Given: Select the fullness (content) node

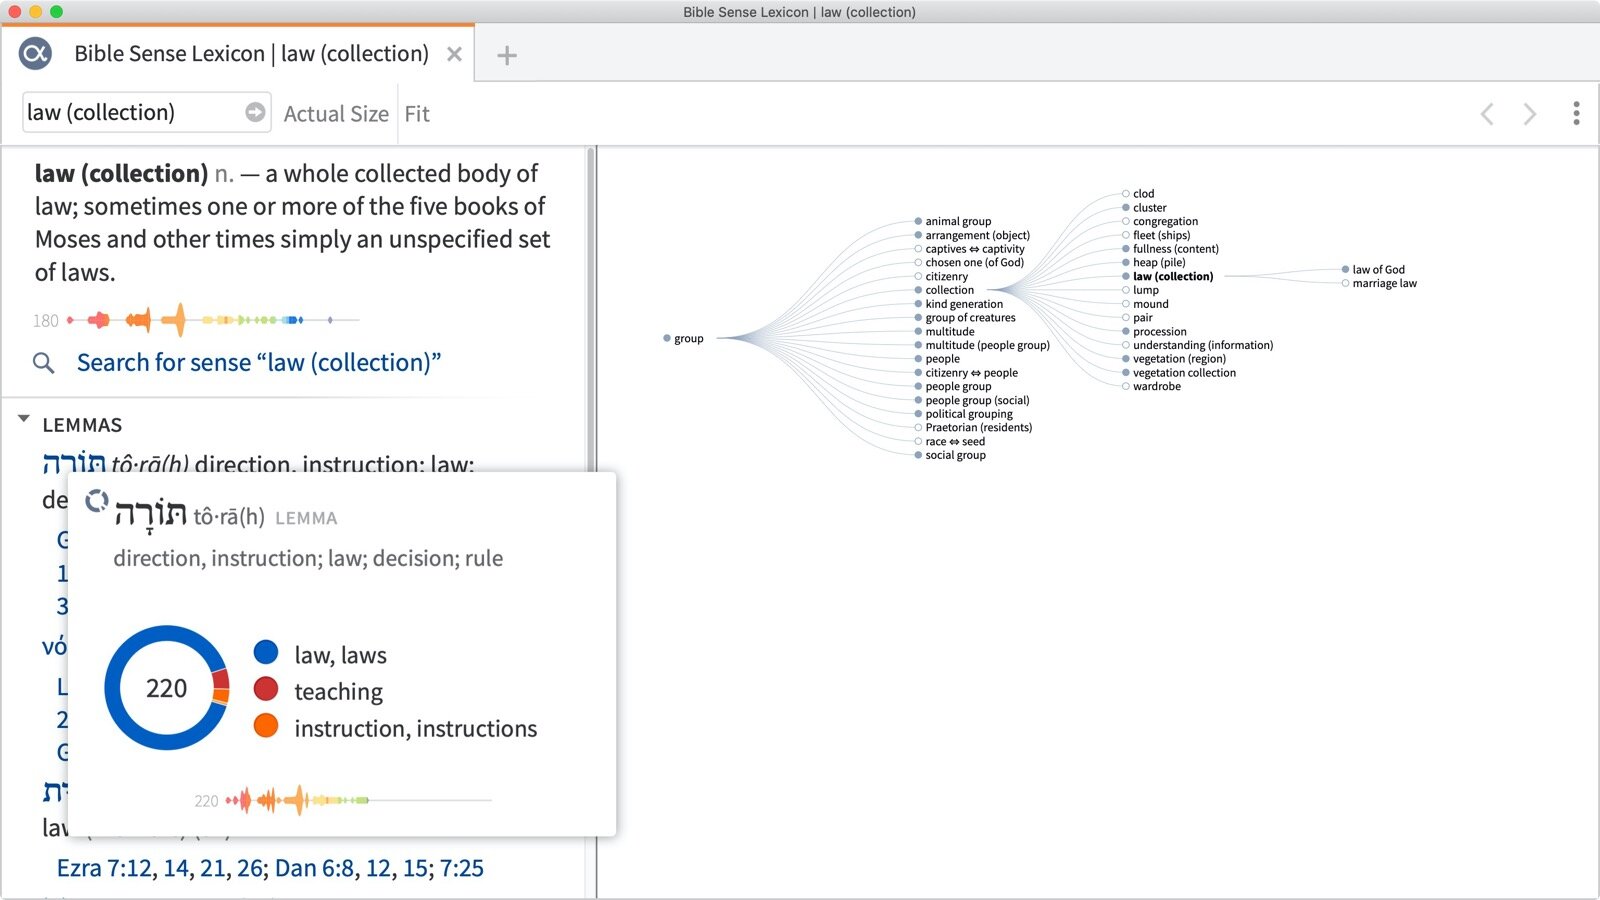Looking at the screenshot, I should point(1170,249).
